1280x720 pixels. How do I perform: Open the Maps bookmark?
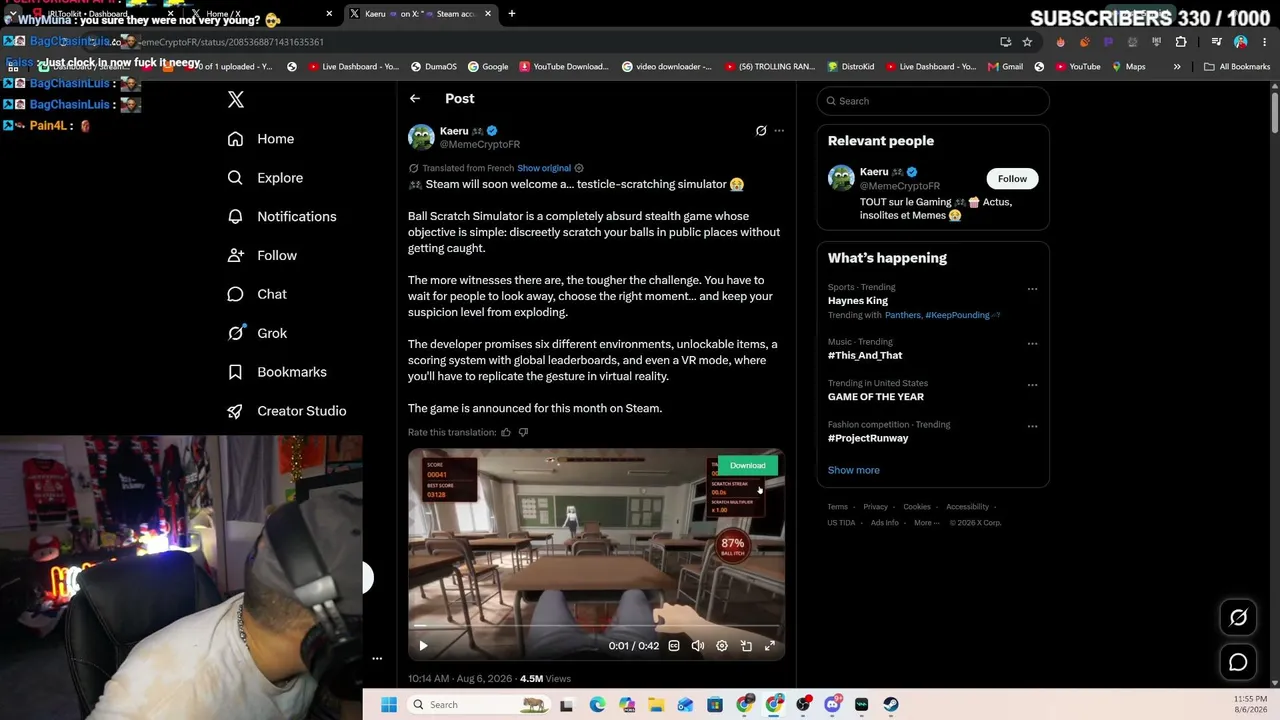1127,67
